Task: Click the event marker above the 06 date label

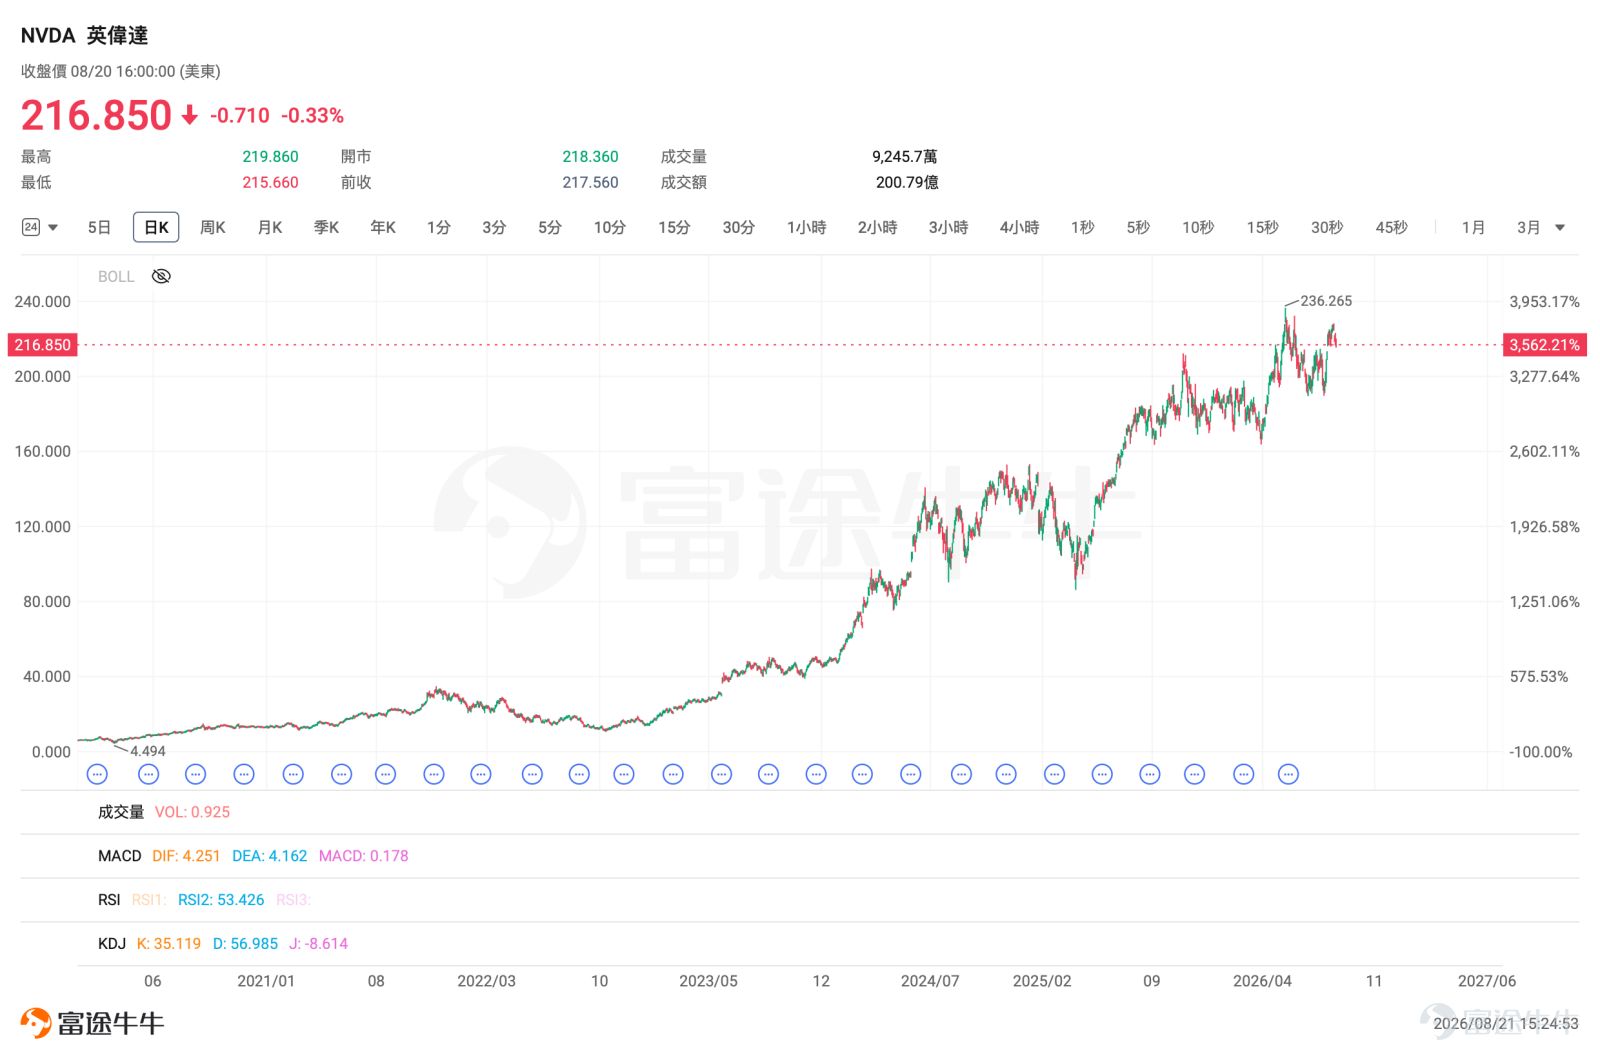Action: [148, 774]
